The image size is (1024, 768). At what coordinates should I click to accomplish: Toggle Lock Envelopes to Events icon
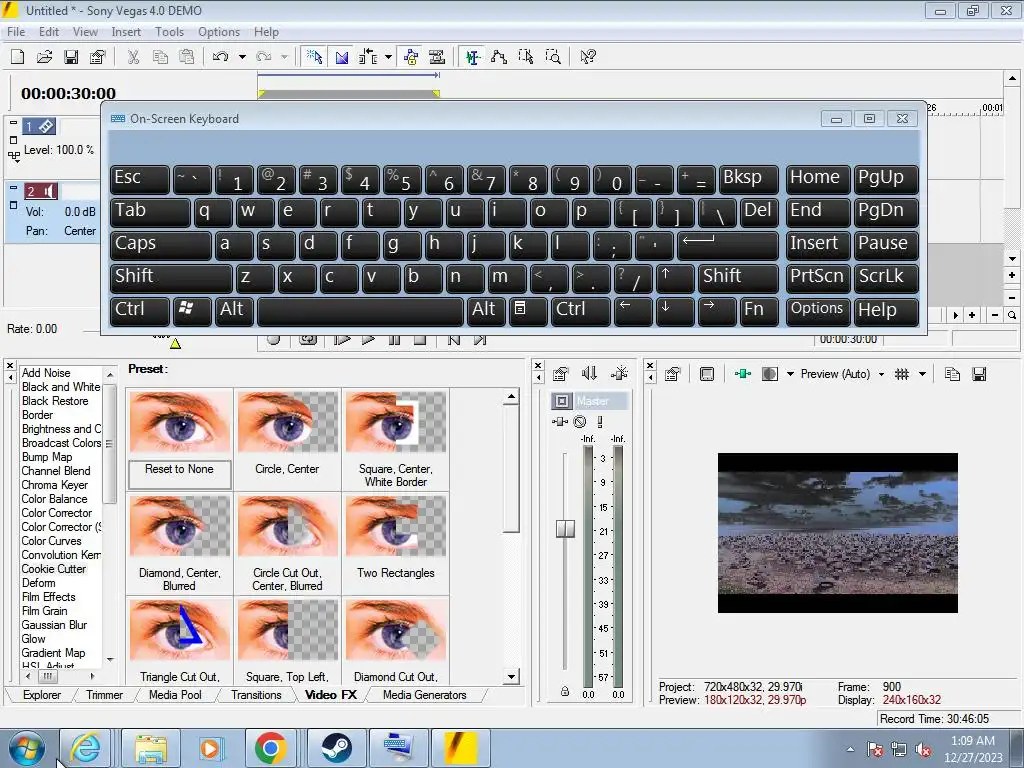tap(411, 57)
